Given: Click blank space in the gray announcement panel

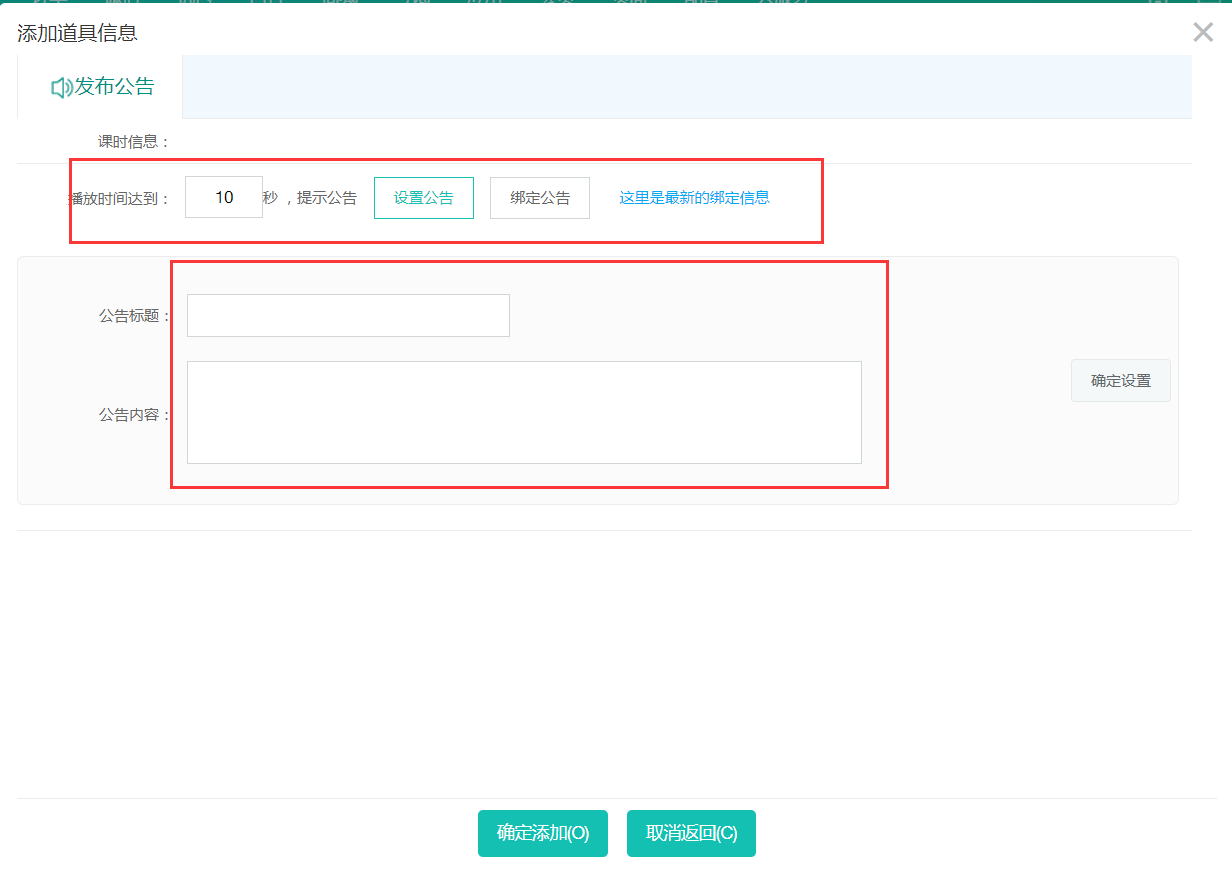Looking at the screenshot, I should click(980, 450).
